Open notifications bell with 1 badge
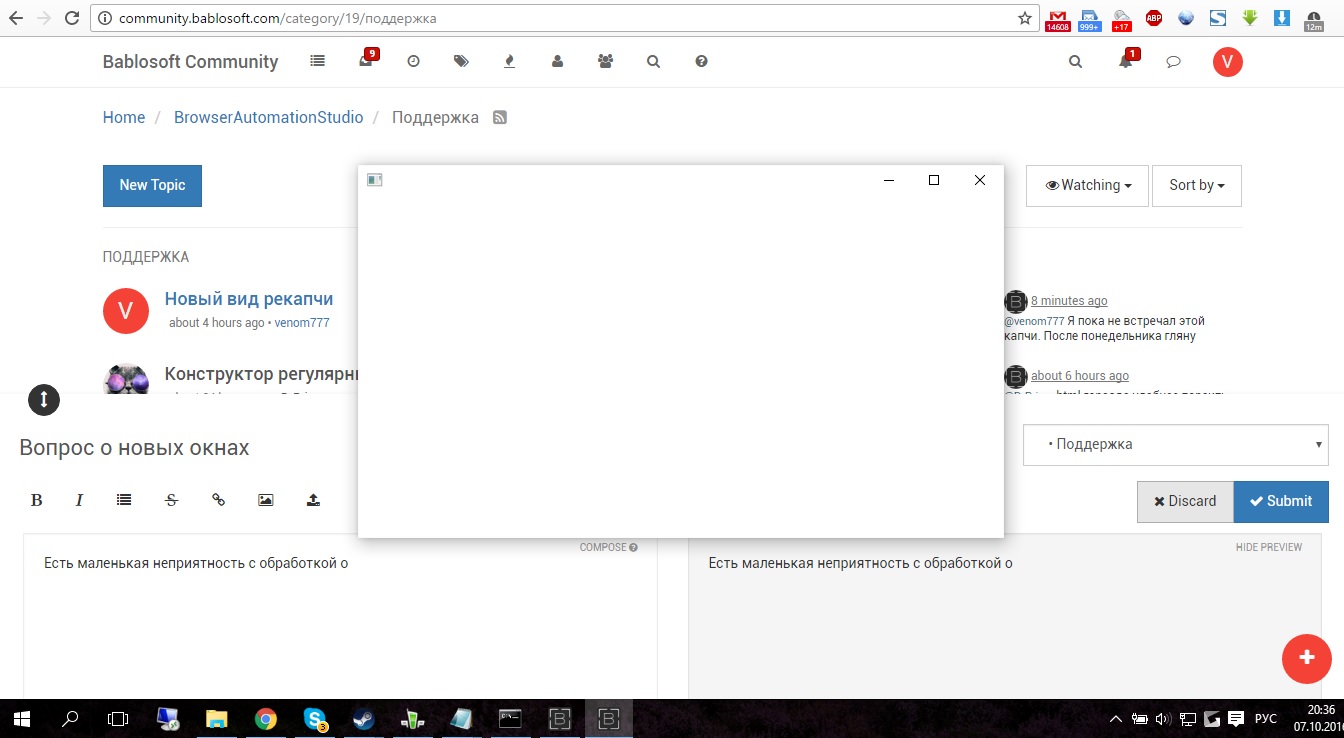Viewport: 1344px width, 738px height. tap(1127, 59)
